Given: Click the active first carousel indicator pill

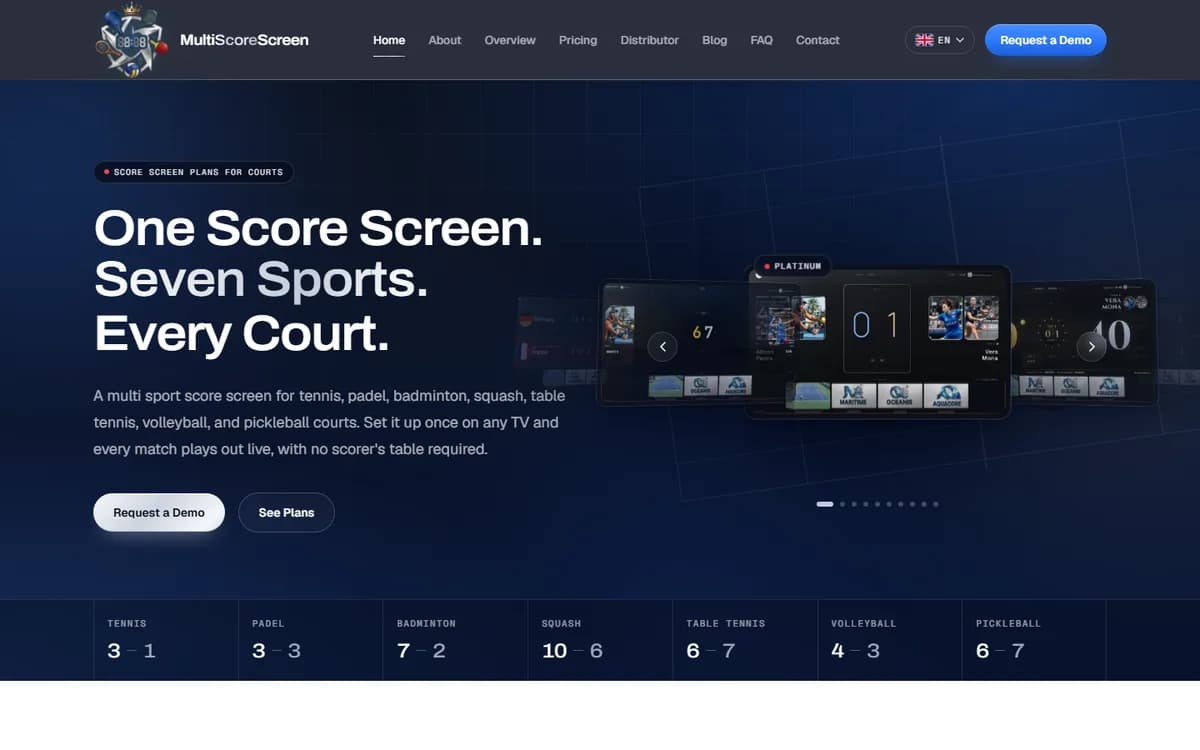Looking at the screenshot, I should [825, 504].
